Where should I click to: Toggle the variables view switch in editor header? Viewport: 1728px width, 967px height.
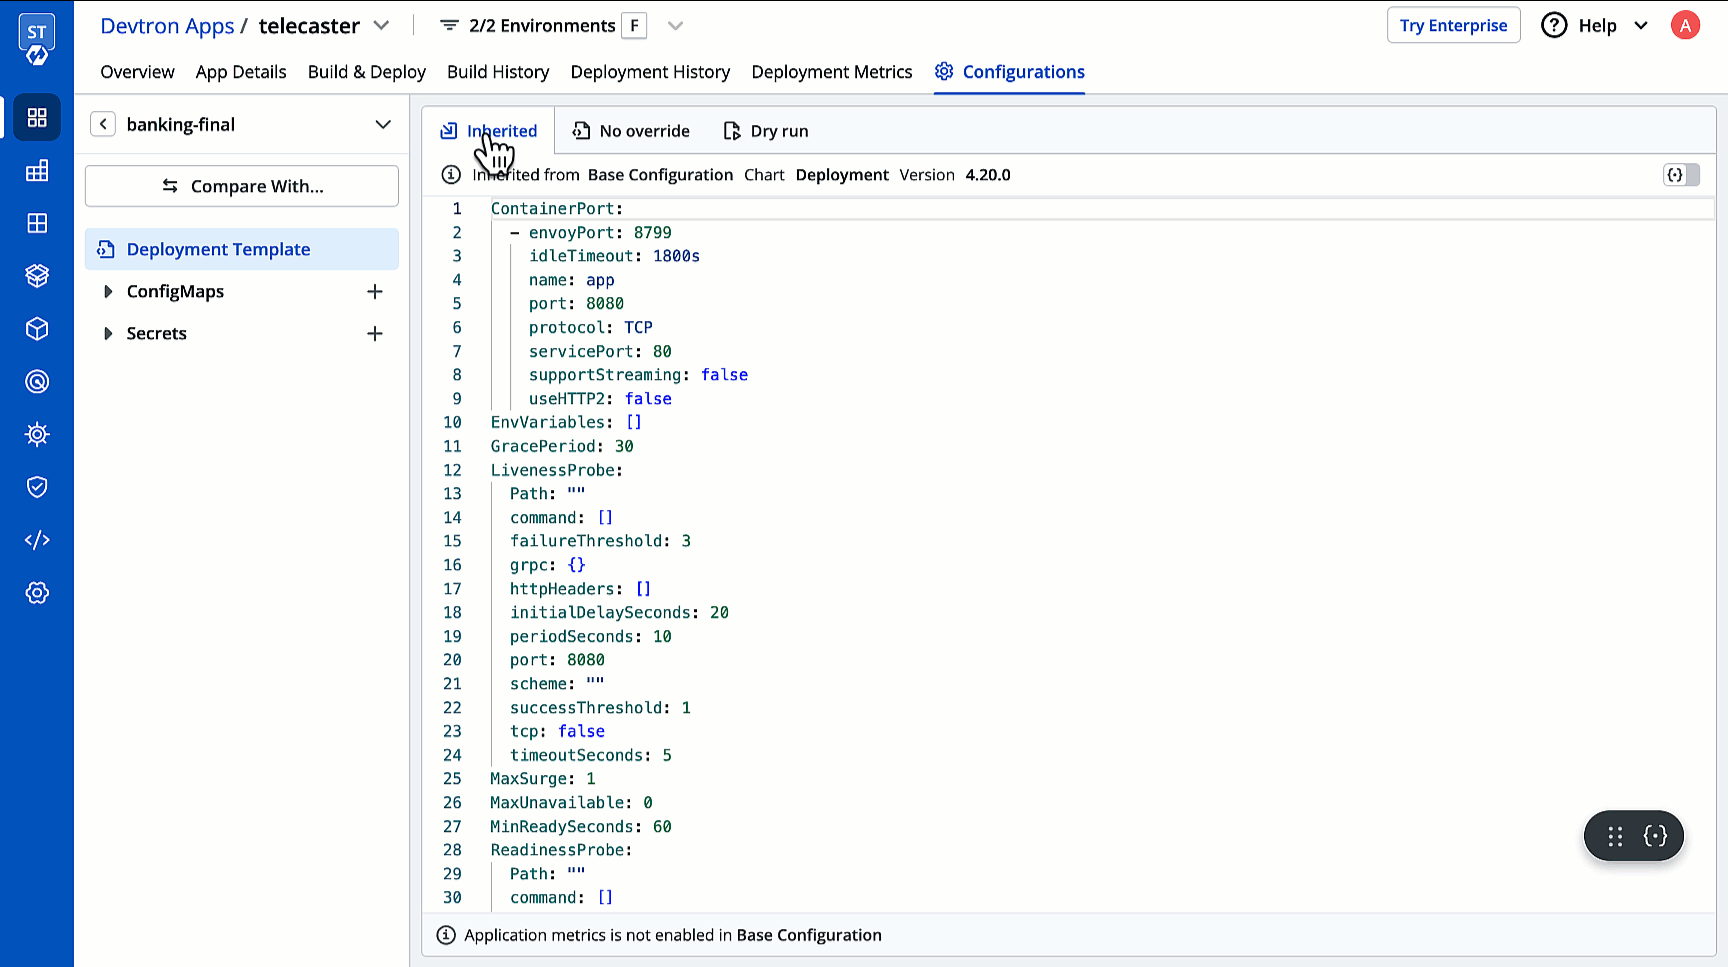point(1681,175)
